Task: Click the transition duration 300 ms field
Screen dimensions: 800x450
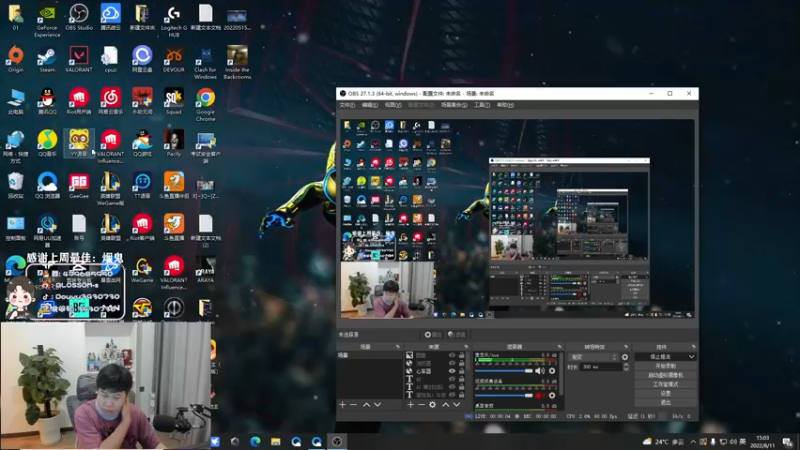Action: tap(601, 367)
